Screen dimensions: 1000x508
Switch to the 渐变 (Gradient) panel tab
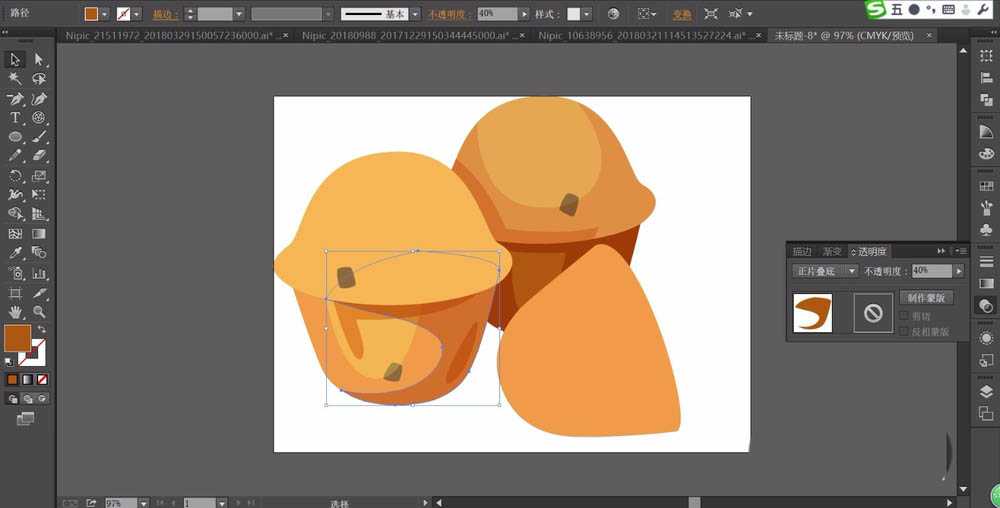(x=832, y=251)
